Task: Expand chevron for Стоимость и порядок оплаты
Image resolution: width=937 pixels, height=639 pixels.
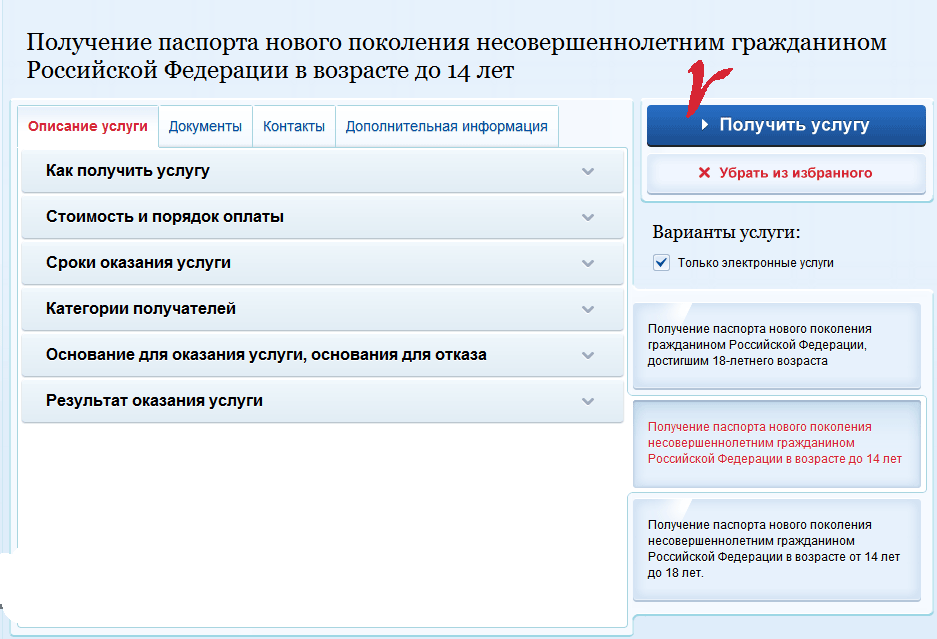Action: 588,217
